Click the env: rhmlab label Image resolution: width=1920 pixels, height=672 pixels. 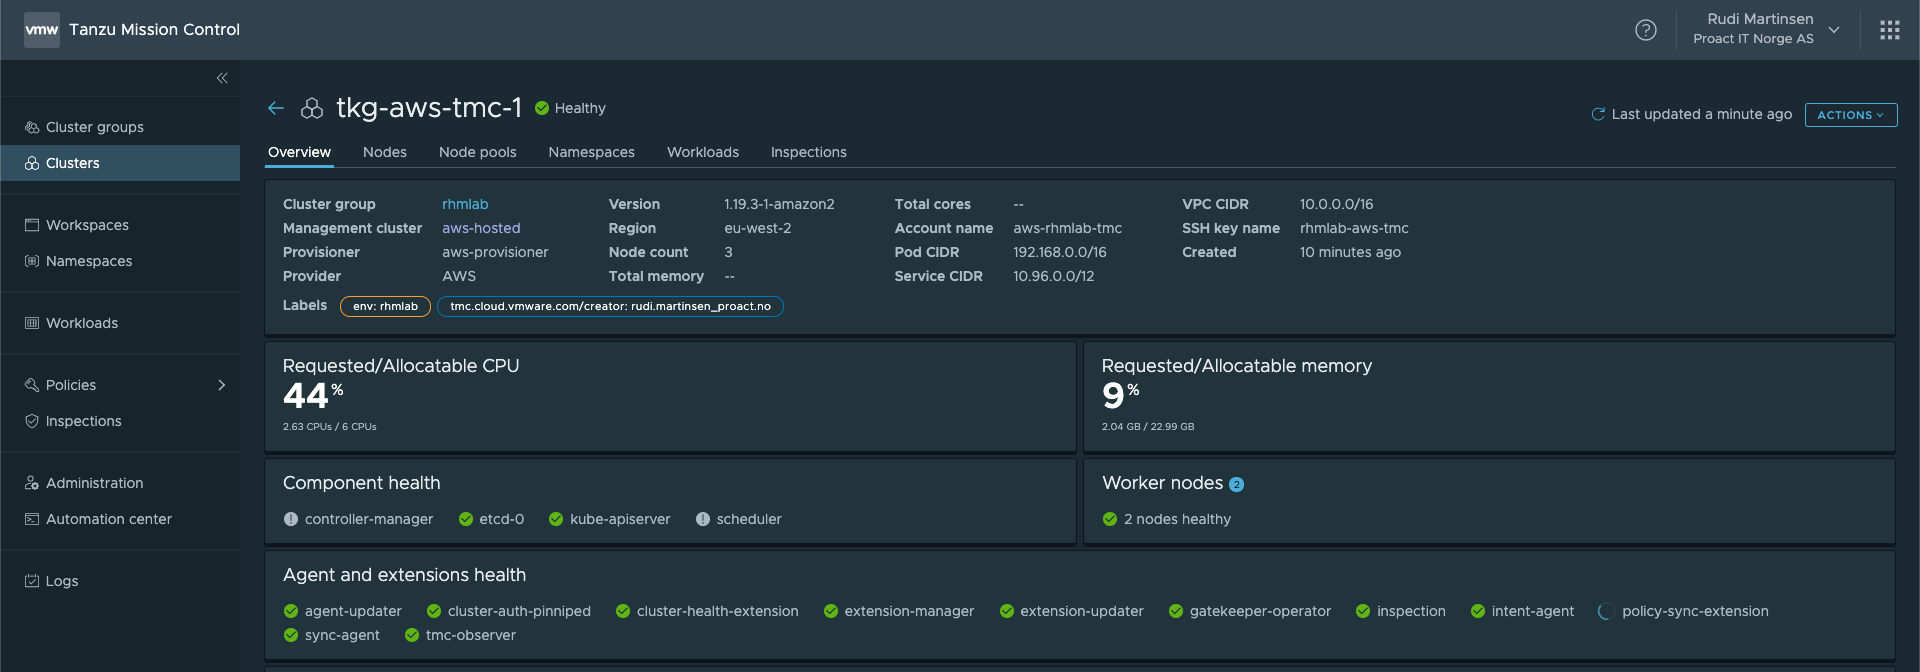pyautogui.click(x=385, y=306)
